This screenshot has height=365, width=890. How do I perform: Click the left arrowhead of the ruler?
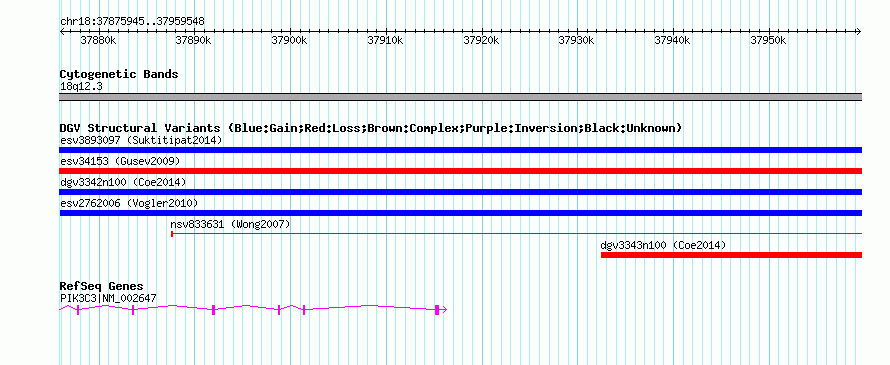point(62,32)
